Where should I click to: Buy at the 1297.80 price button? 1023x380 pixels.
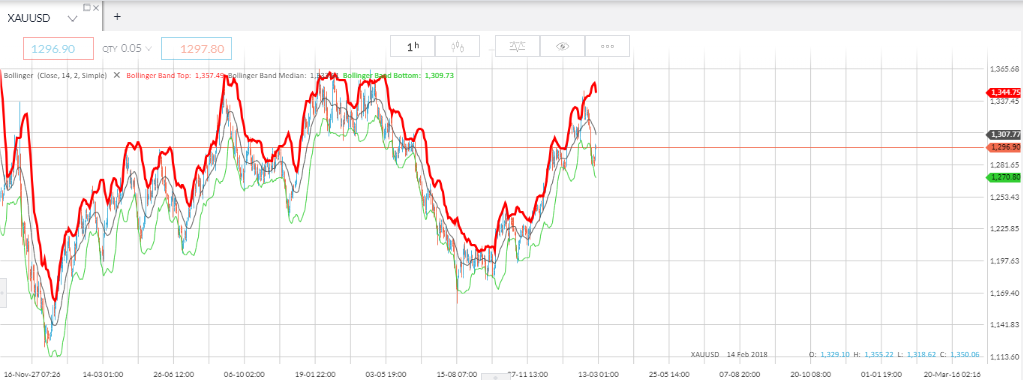pos(196,49)
